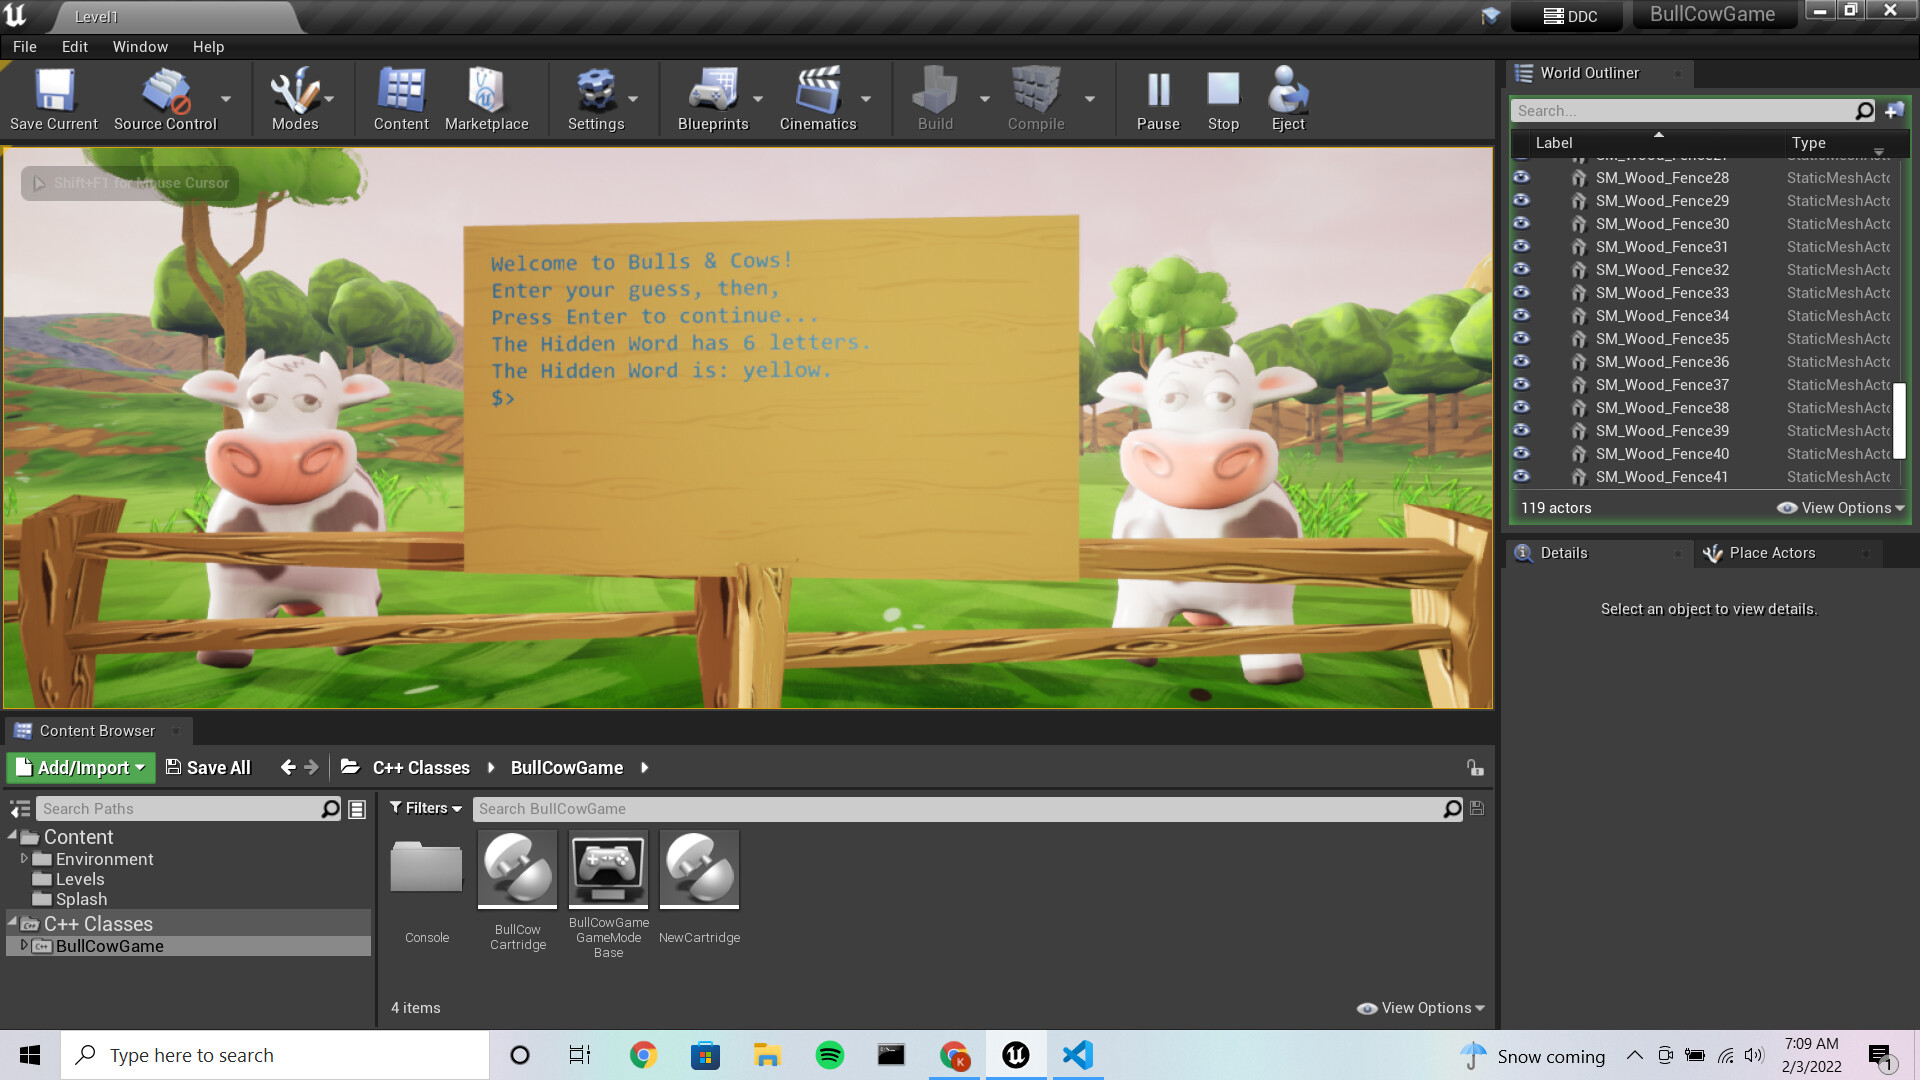Hide SM_Wood_Fence40 with its eye icon

pyautogui.click(x=1521, y=453)
